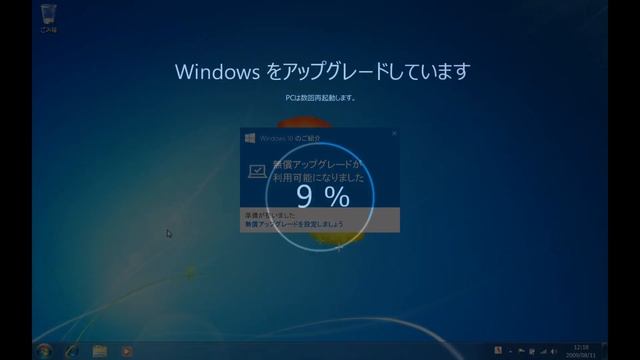Show hidden tray icons arrow

point(510,351)
